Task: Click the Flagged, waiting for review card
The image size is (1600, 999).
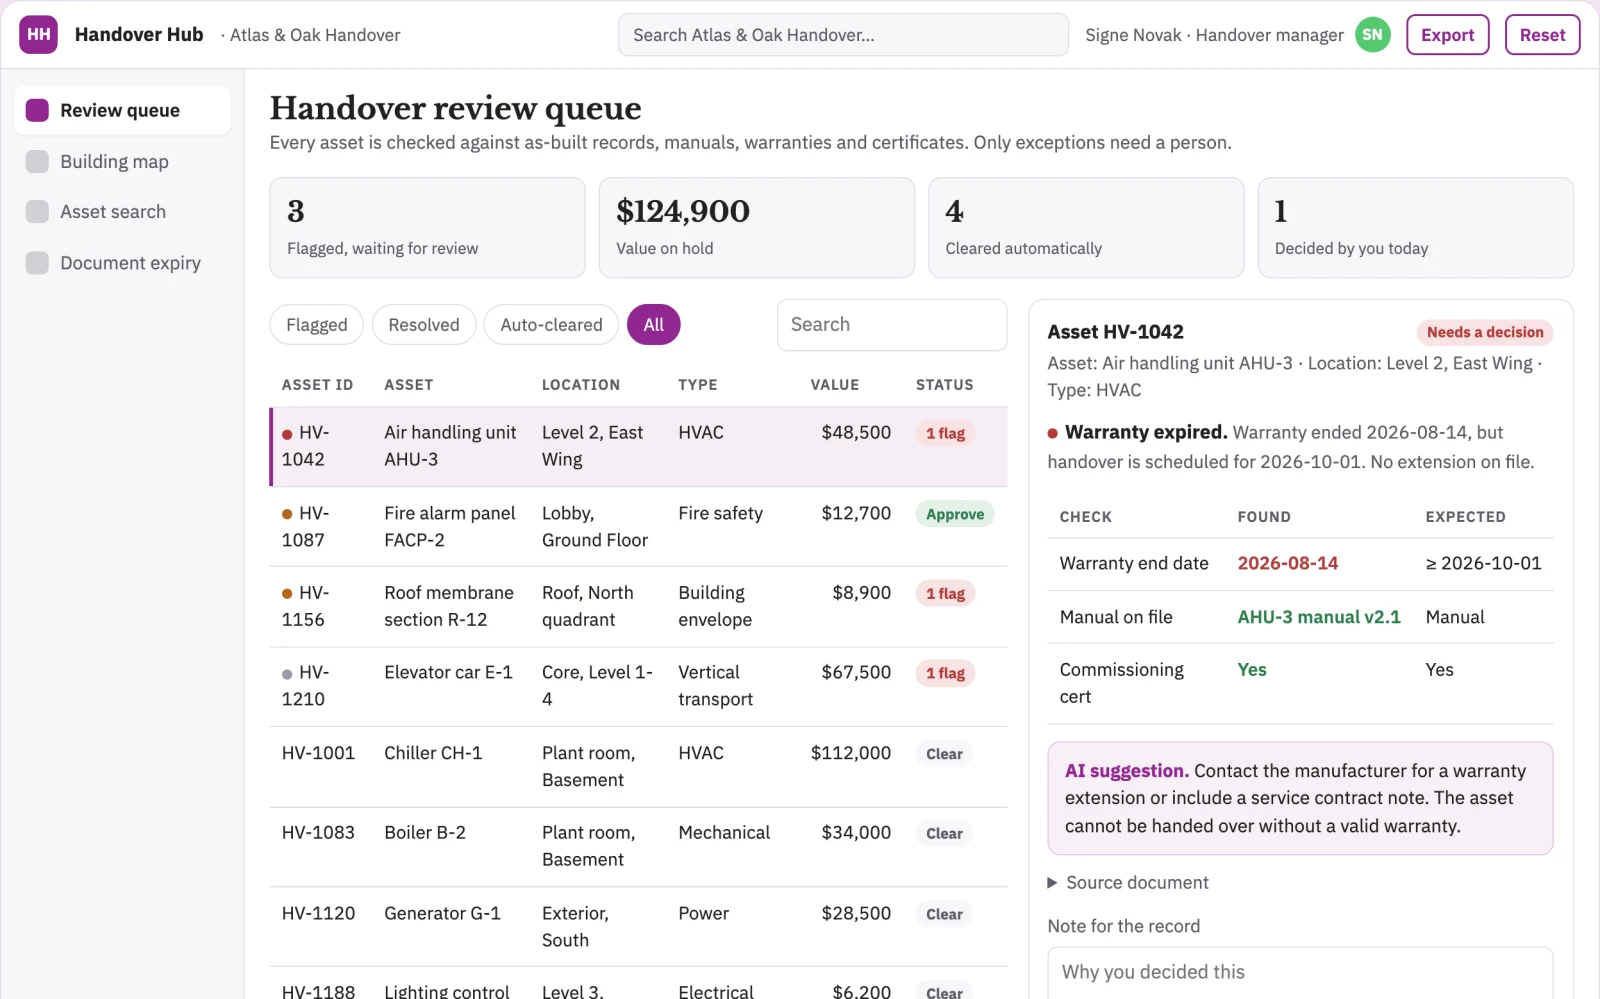Action: (x=427, y=228)
